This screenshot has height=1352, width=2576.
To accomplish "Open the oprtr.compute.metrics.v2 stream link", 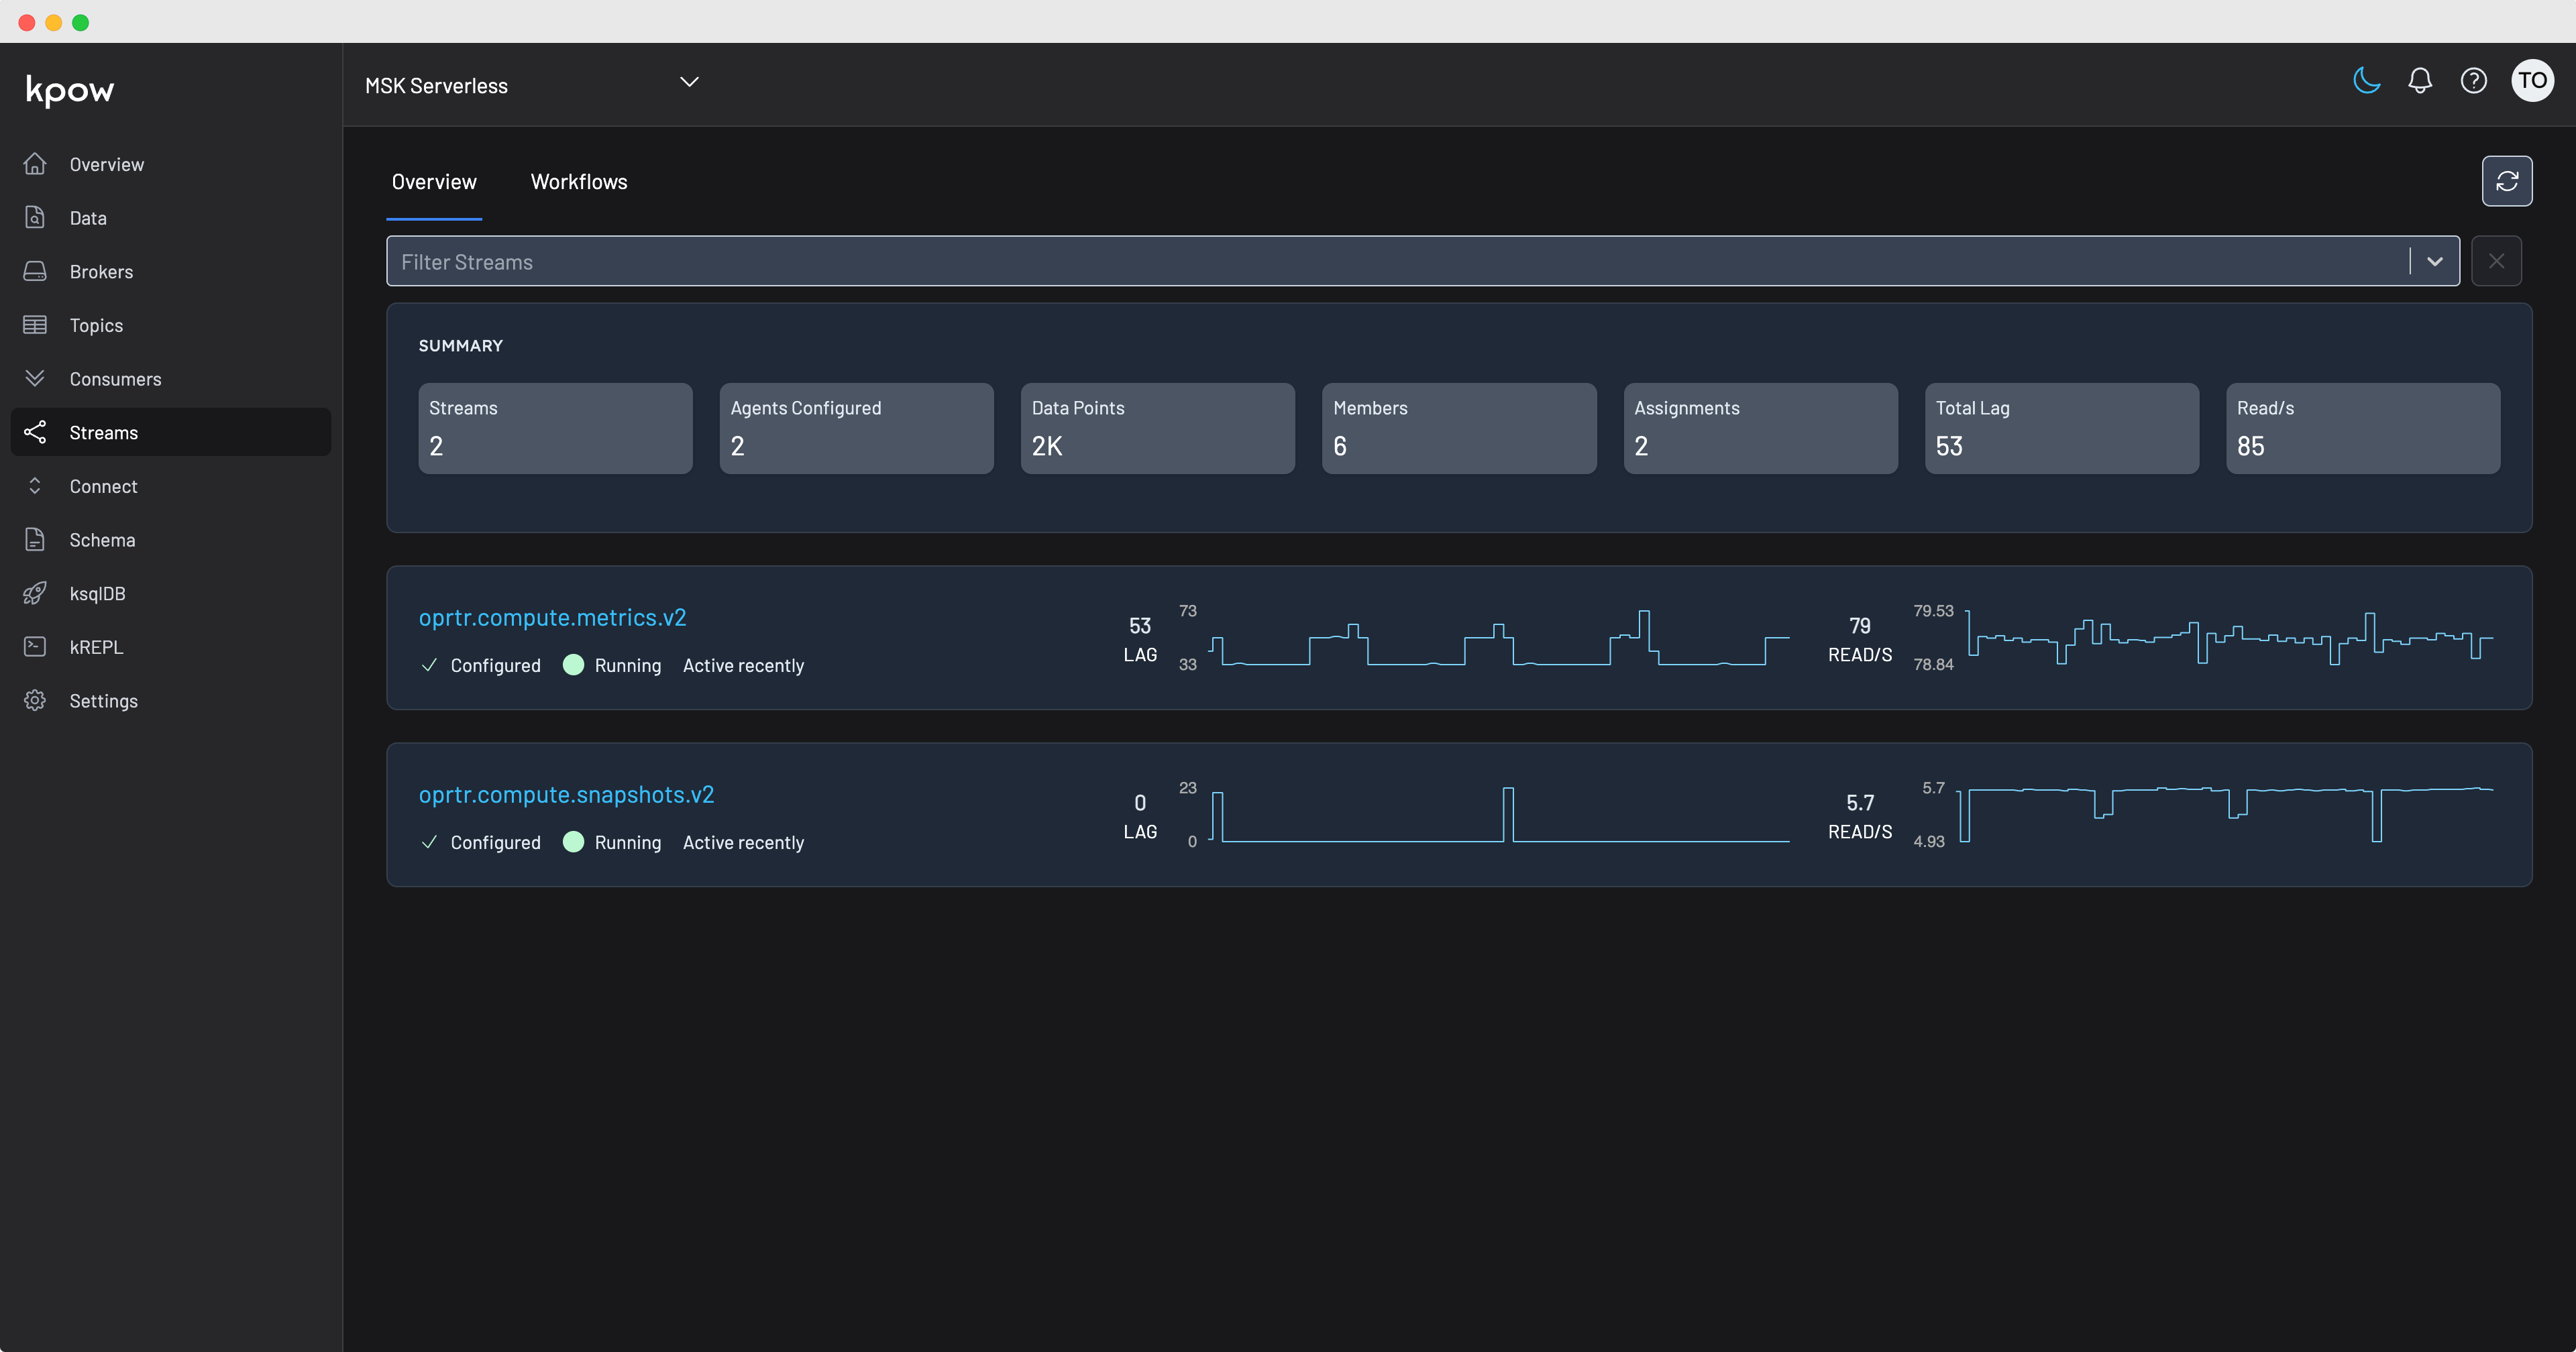I will coord(553,617).
